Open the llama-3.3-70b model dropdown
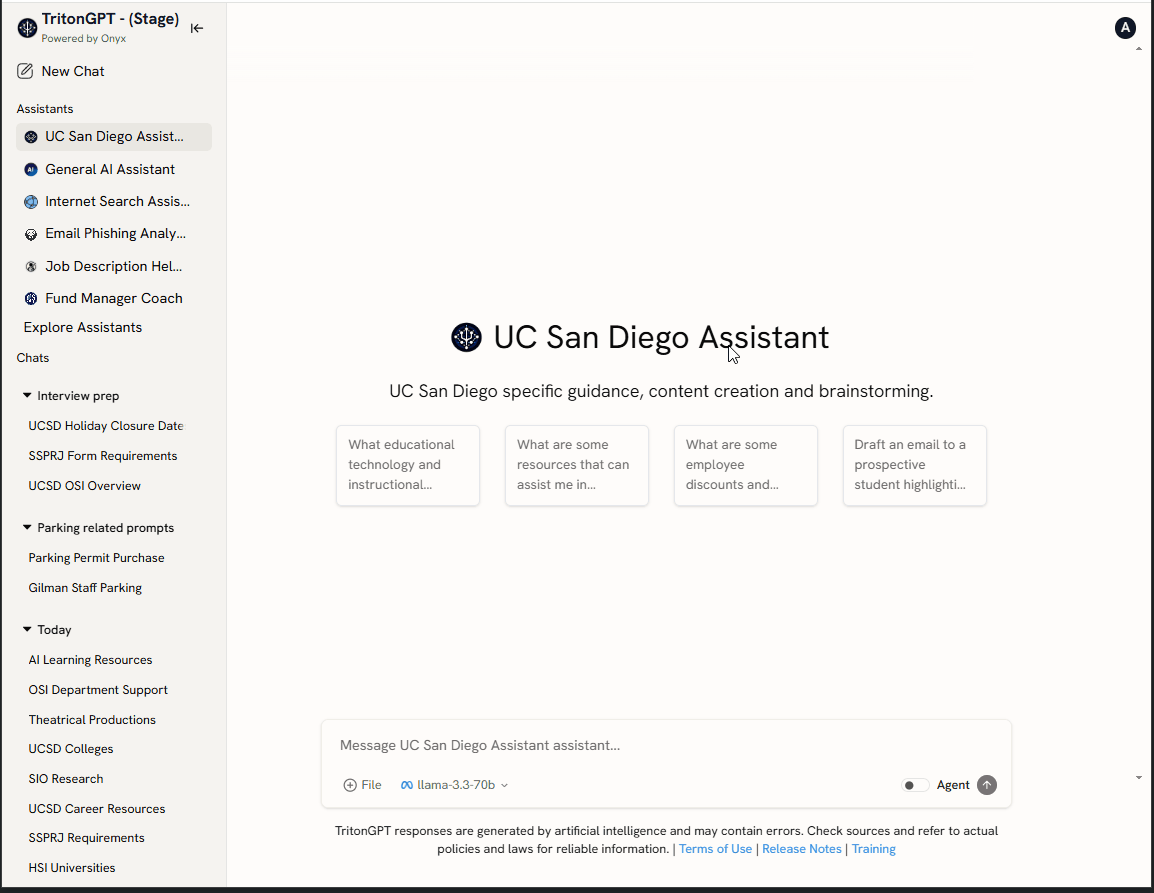Image resolution: width=1154 pixels, height=893 pixels. pyautogui.click(x=454, y=785)
